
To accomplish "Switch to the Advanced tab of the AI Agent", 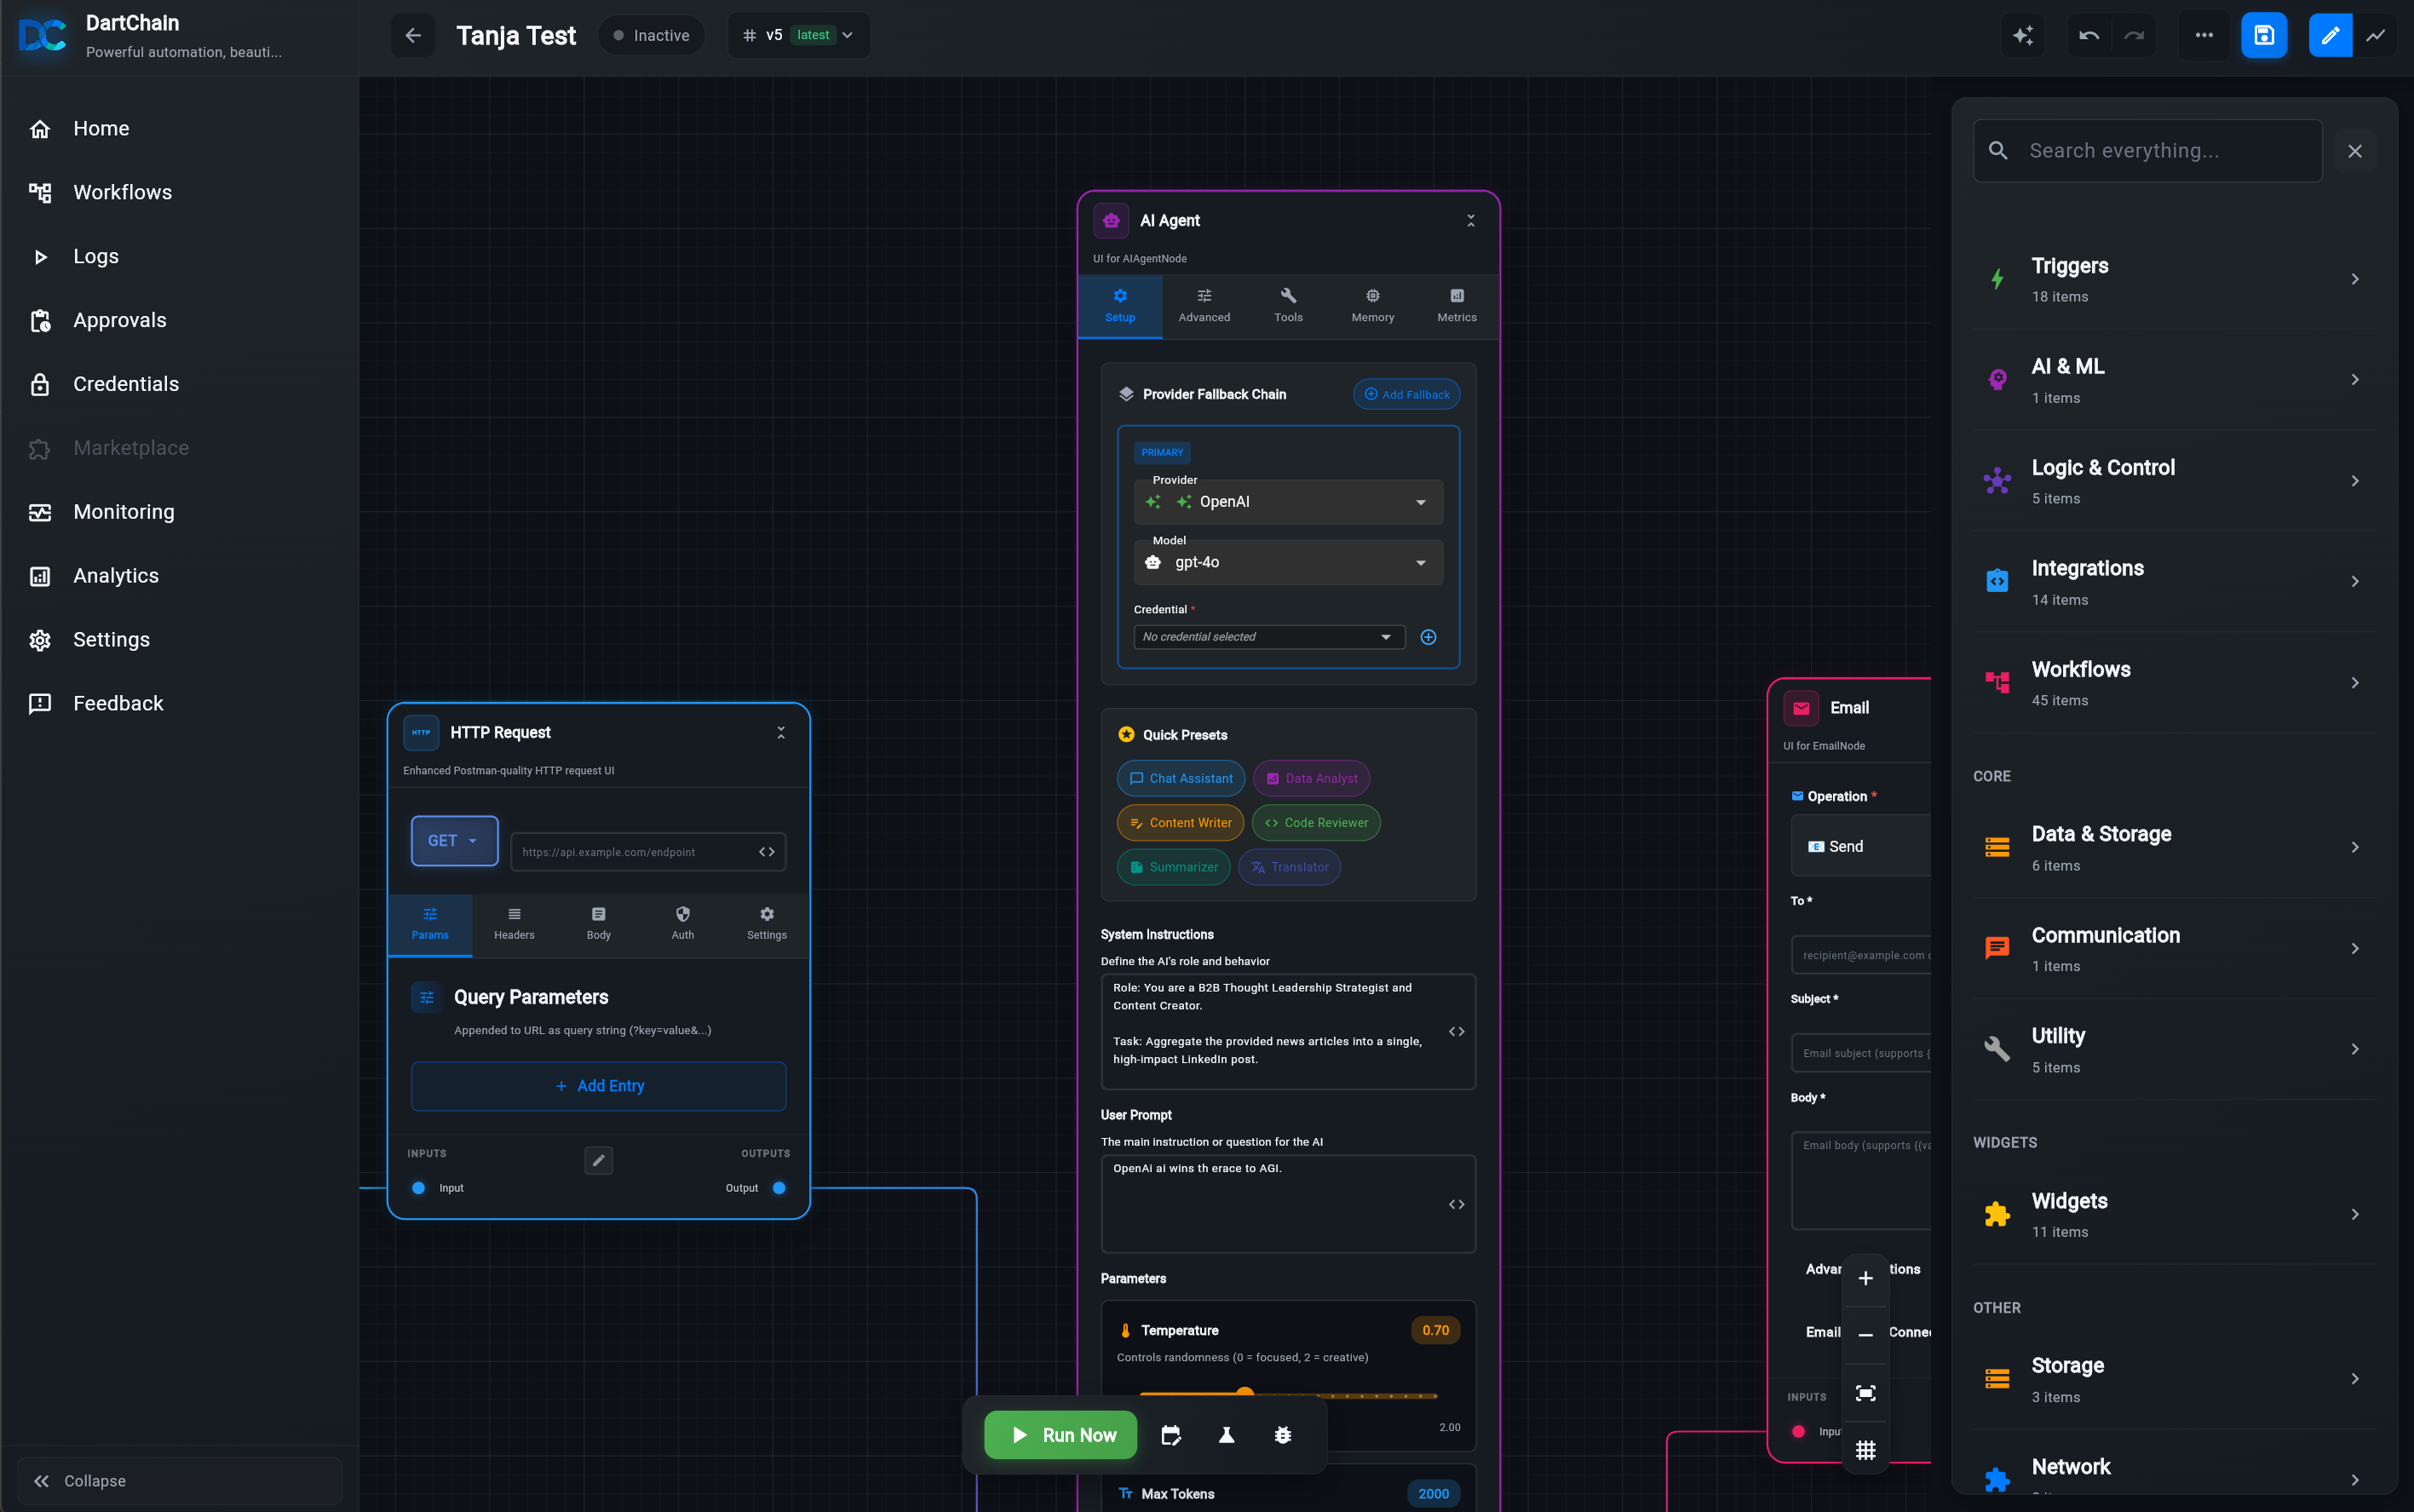I will pyautogui.click(x=1204, y=305).
